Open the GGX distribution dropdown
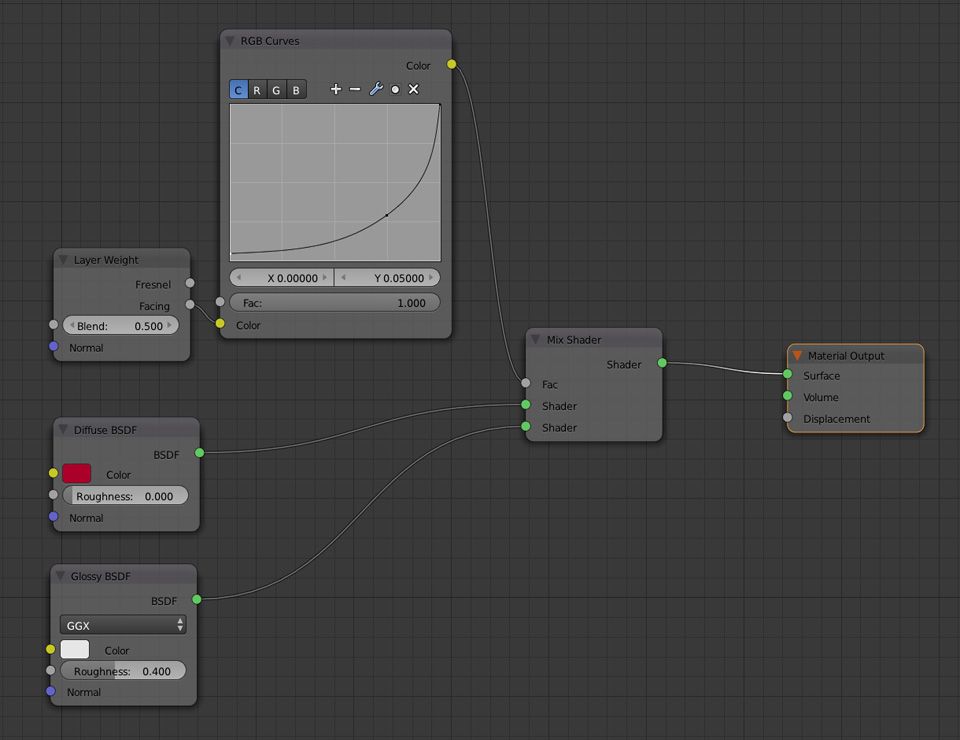 click(x=123, y=625)
